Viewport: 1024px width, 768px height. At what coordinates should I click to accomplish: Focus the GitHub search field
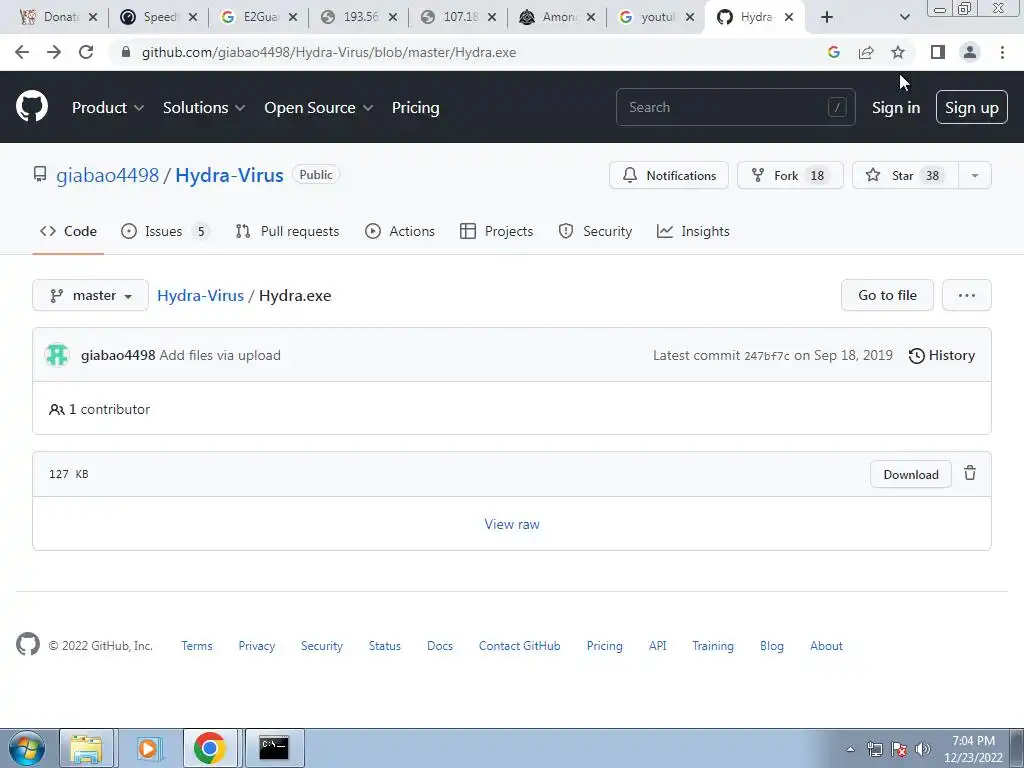[x=735, y=107]
